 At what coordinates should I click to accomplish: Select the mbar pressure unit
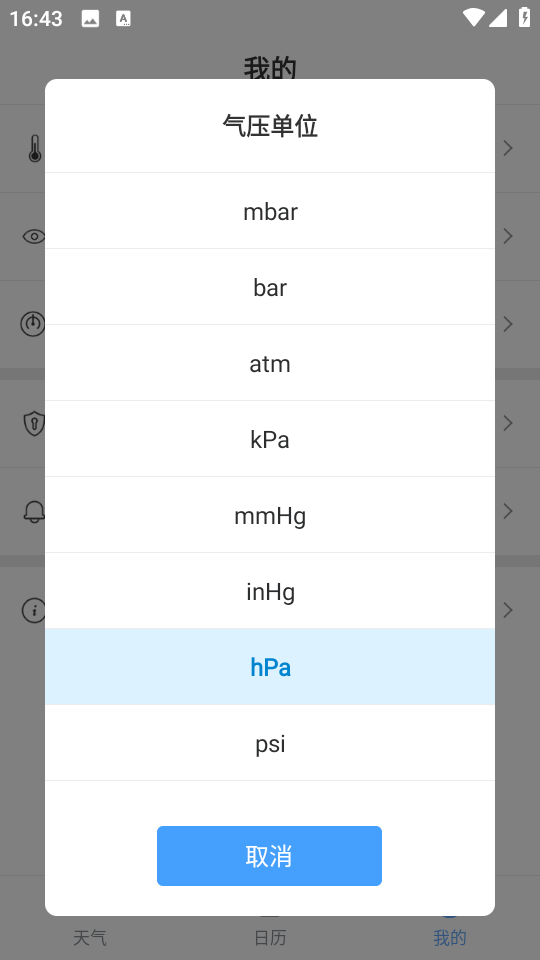(270, 211)
